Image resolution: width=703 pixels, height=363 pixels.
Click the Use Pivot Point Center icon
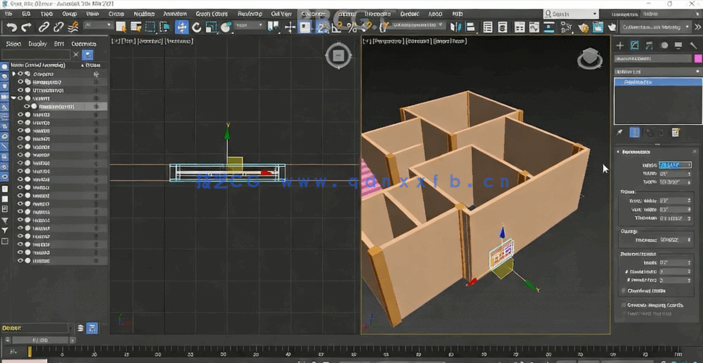(x=273, y=27)
